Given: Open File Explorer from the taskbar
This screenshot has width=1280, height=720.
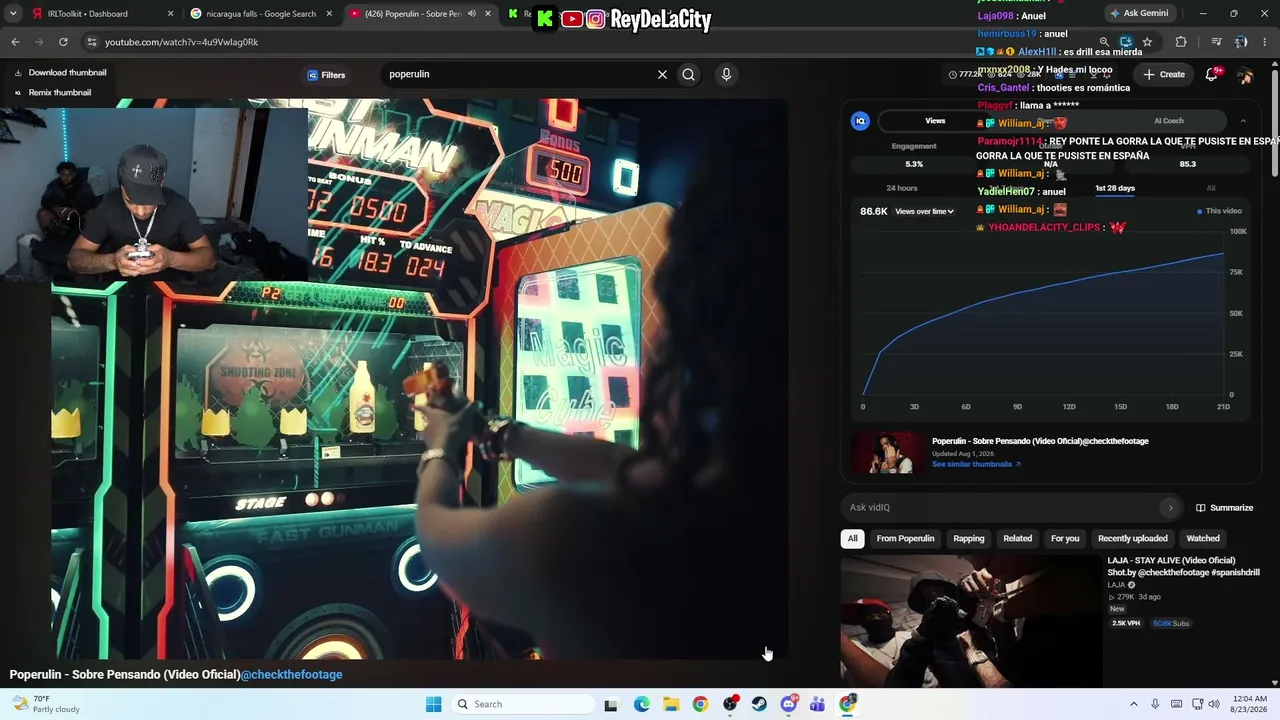Looking at the screenshot, I should click(671, 704).
